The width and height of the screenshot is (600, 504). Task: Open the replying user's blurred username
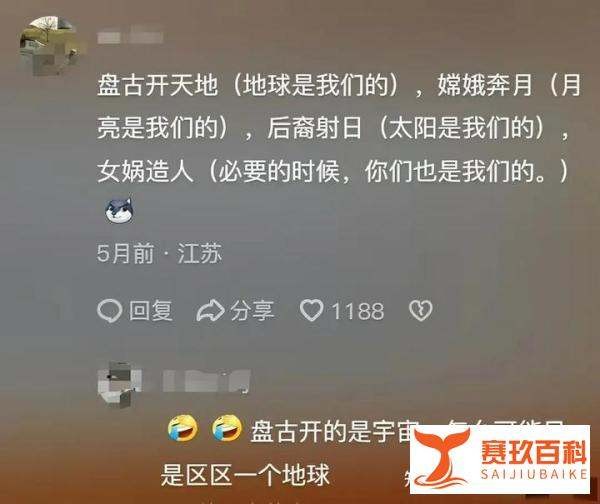click(207, 381)
